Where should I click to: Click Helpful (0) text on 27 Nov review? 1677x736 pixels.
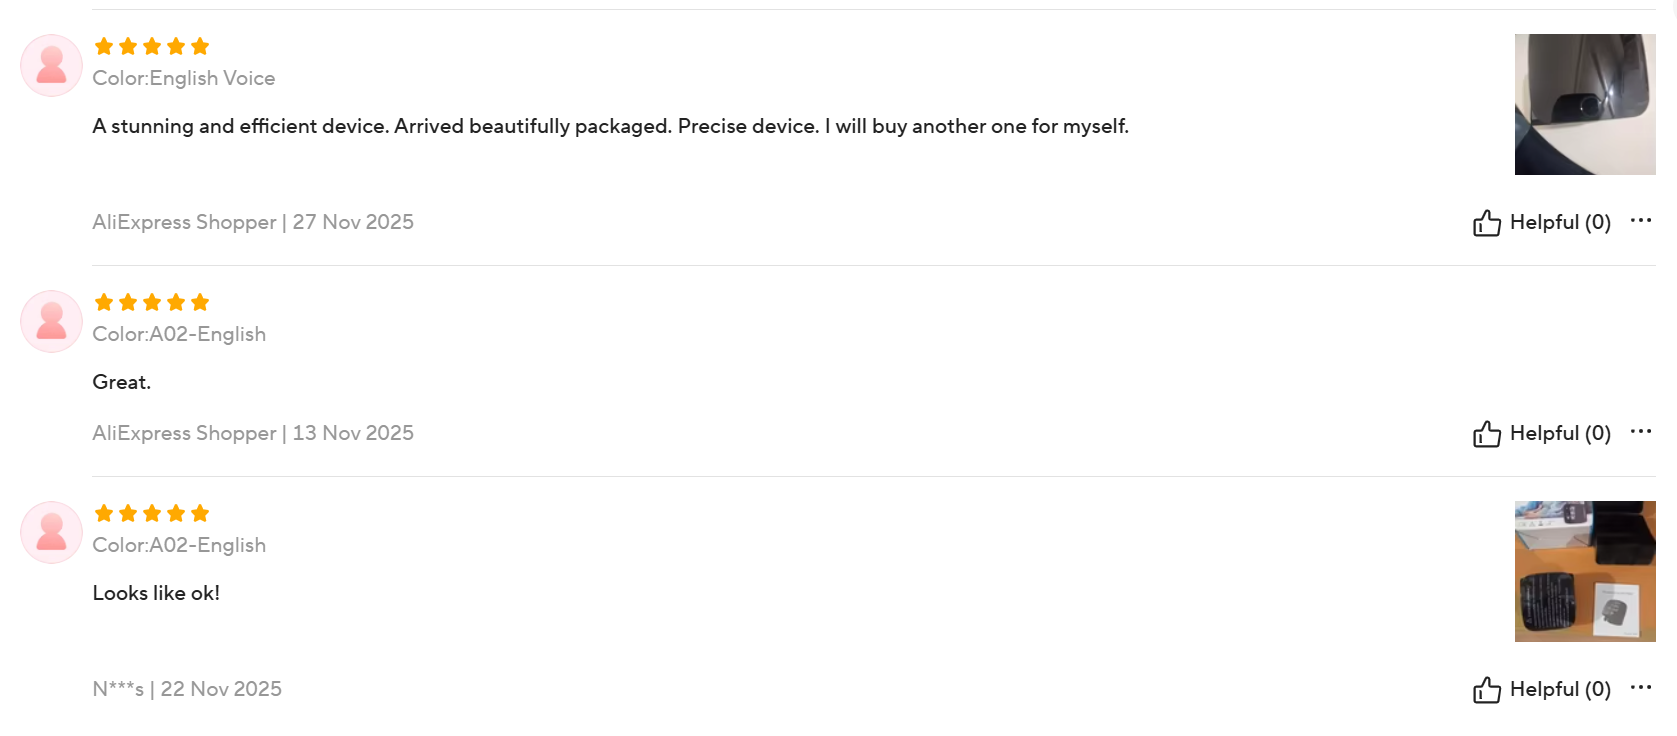click(1559, 222)
